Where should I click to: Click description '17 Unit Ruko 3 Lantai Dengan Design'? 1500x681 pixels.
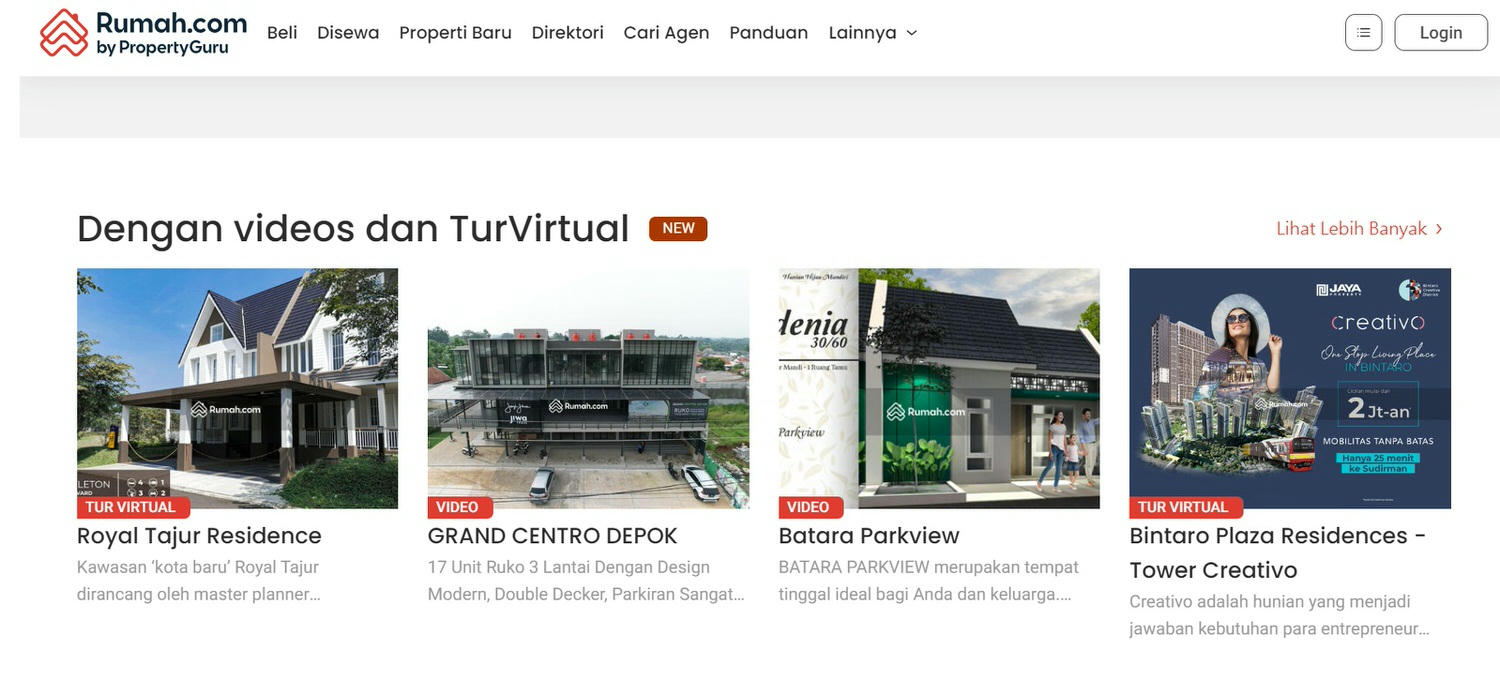click(x=569, y=567)
